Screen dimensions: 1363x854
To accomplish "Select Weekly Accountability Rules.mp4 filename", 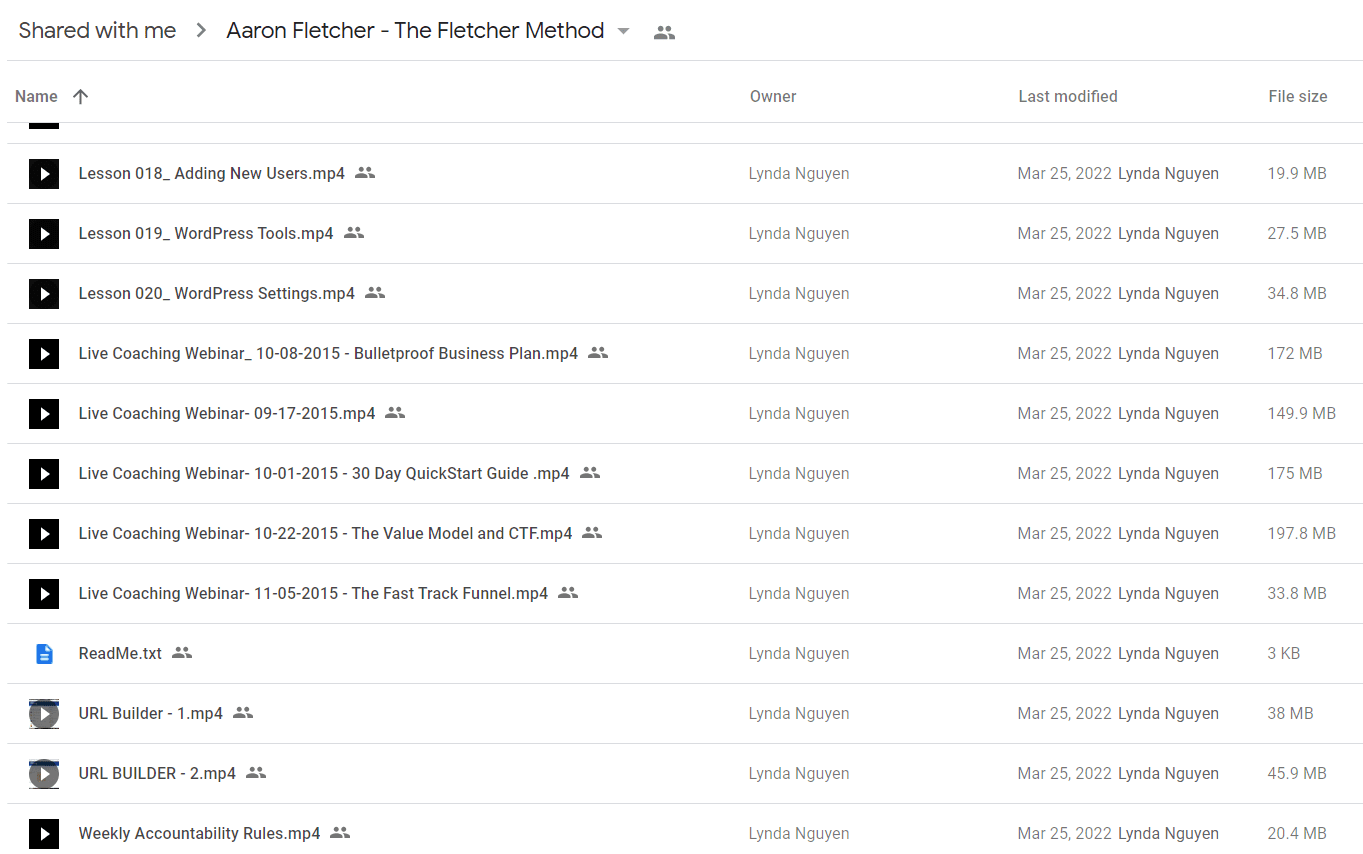I will coord(200,834).
